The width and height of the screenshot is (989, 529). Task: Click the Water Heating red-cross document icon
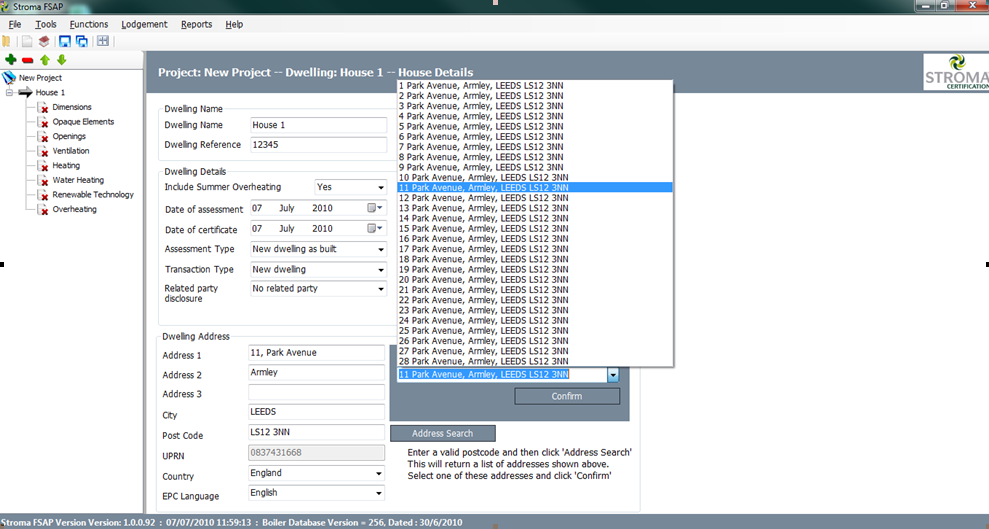click(x=43, y=180)
